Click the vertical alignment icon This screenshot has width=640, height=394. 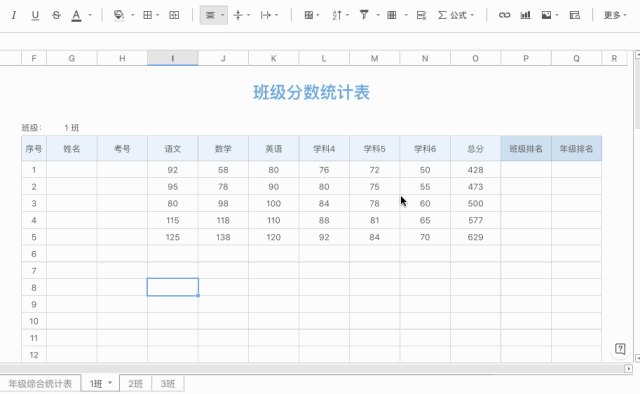(x=238, y=15)
